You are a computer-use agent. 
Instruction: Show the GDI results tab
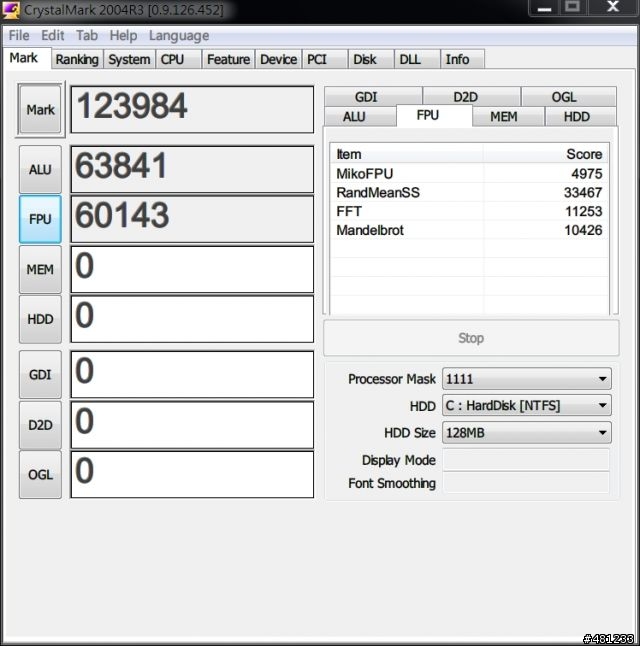click(373, 97)
